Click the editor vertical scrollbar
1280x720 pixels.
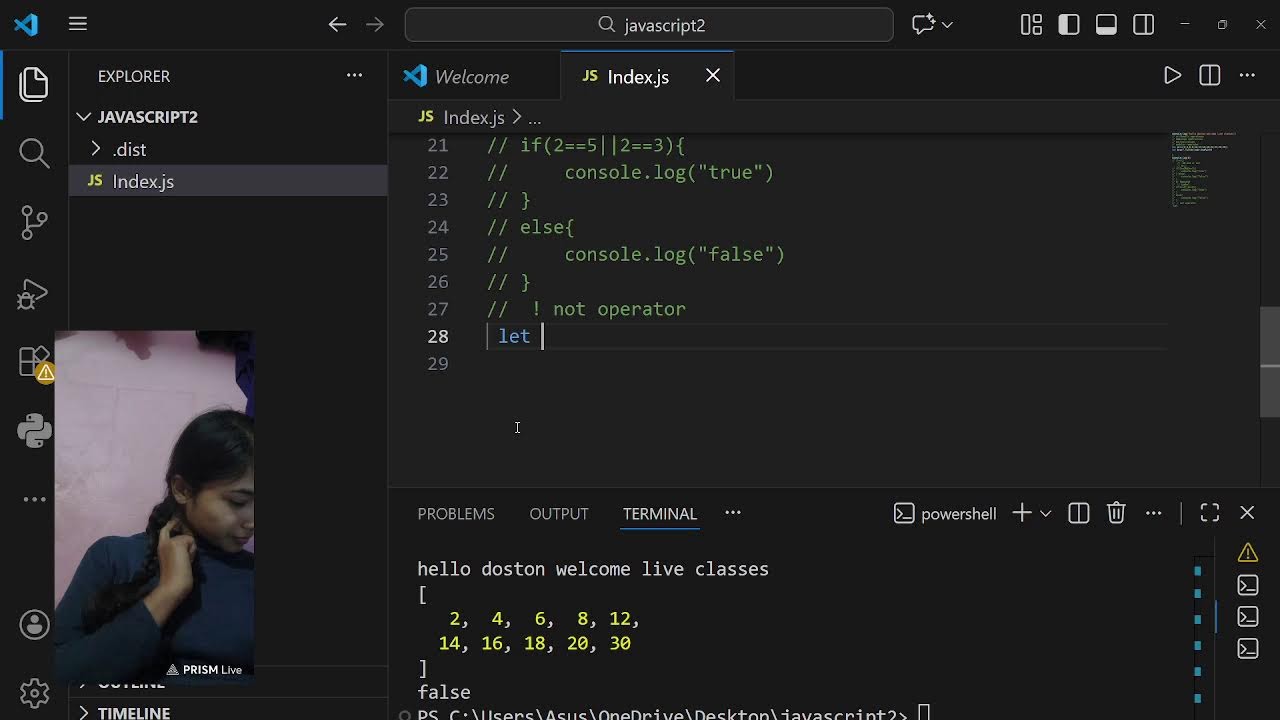coord(1270,361)
